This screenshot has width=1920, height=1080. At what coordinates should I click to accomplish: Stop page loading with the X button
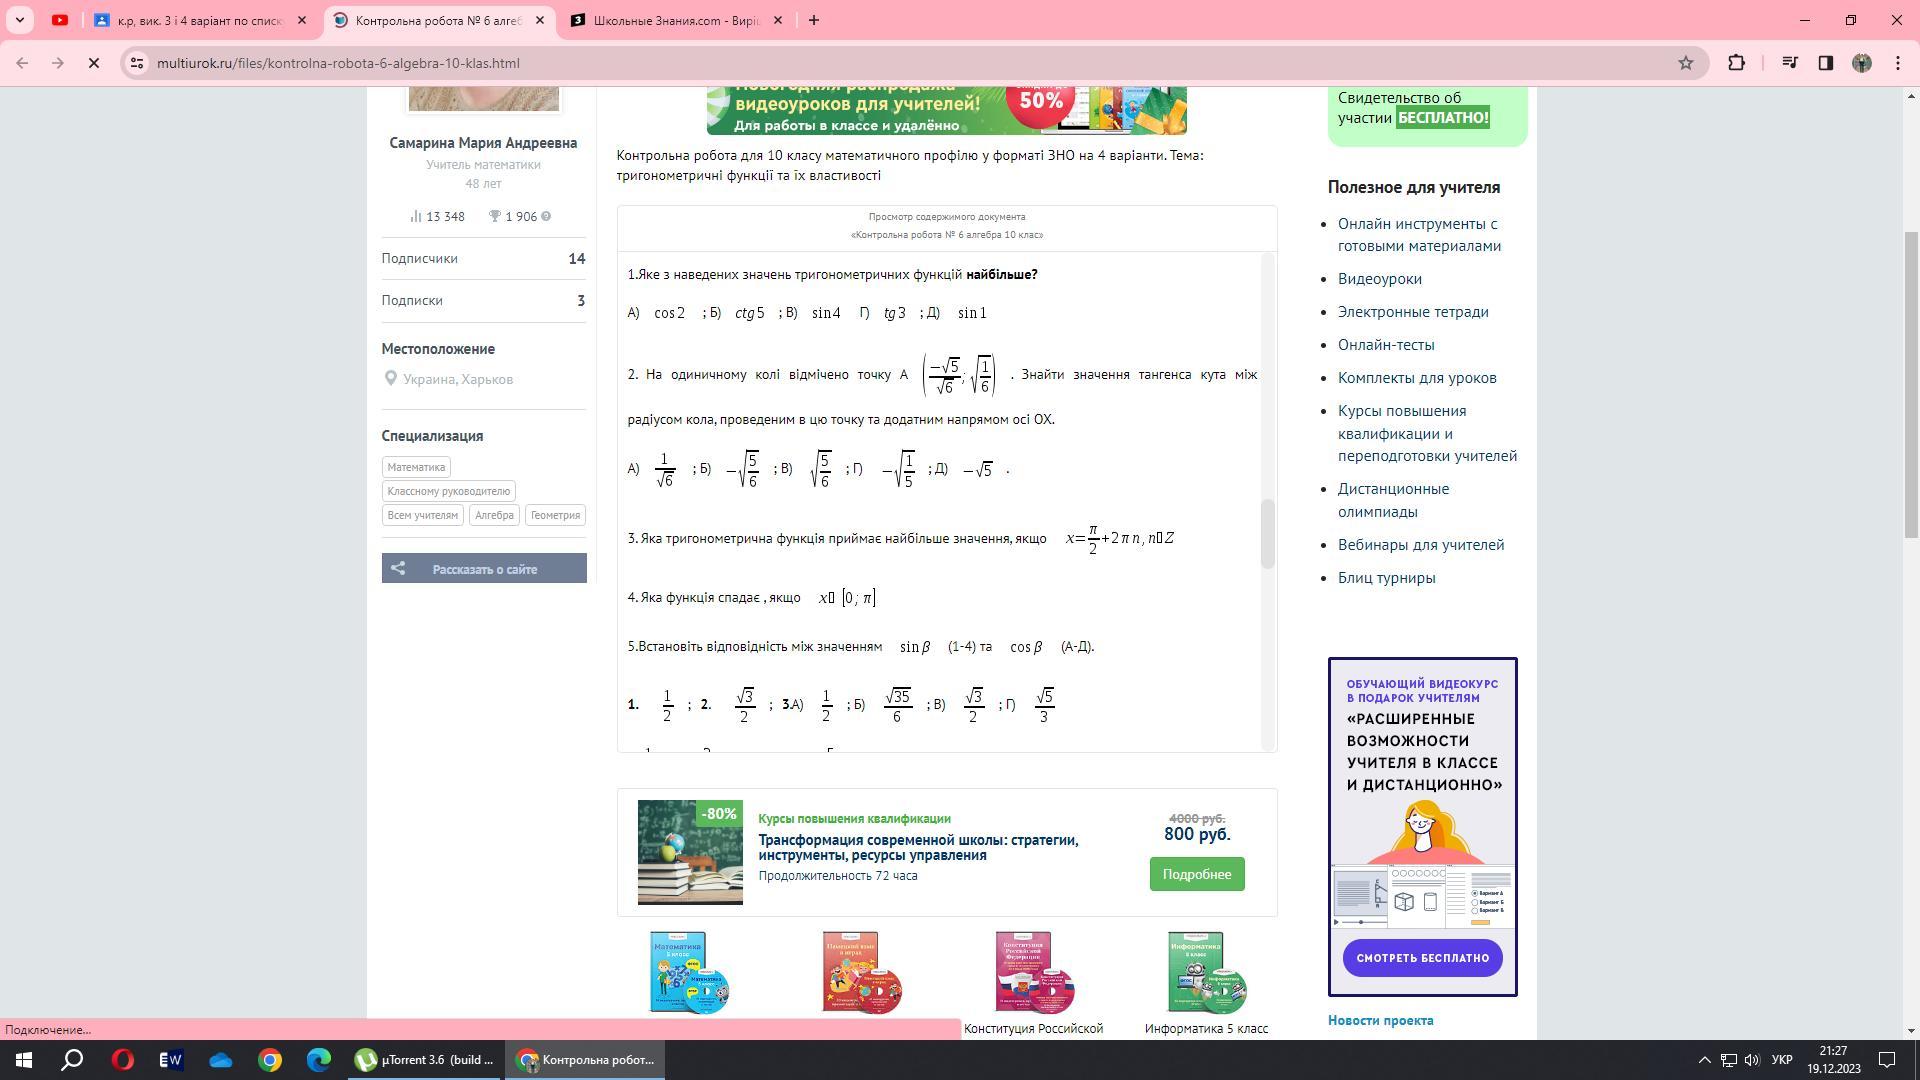(x=93, y=63)
